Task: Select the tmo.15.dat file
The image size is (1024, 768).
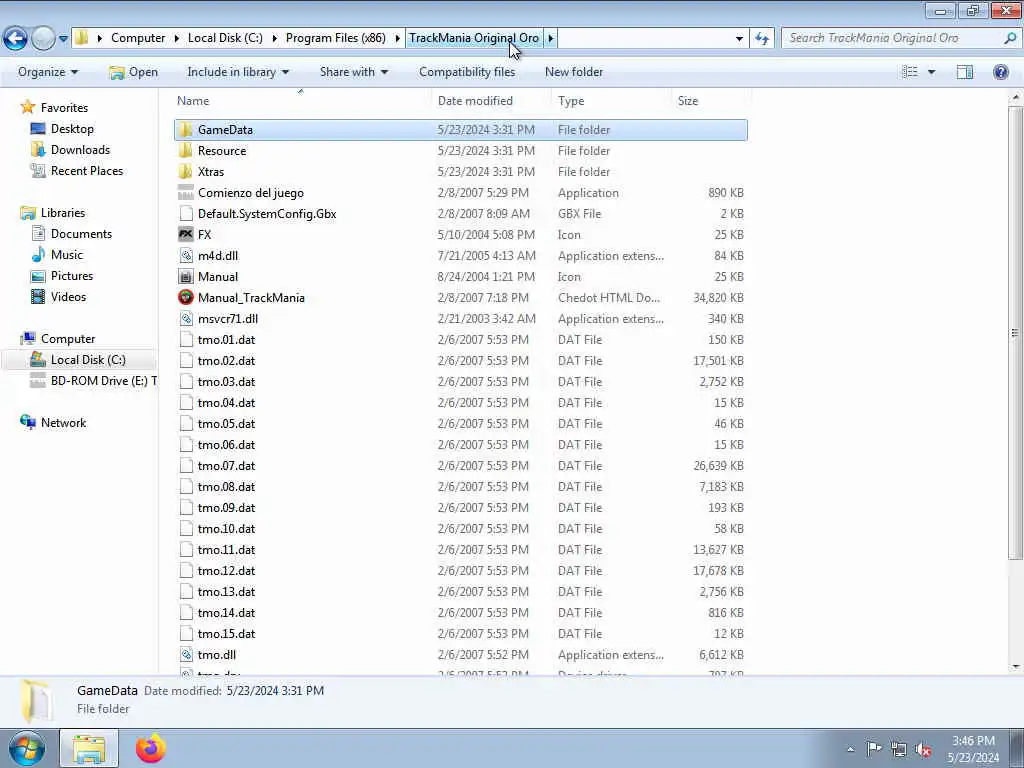Action: pos(460,633)
